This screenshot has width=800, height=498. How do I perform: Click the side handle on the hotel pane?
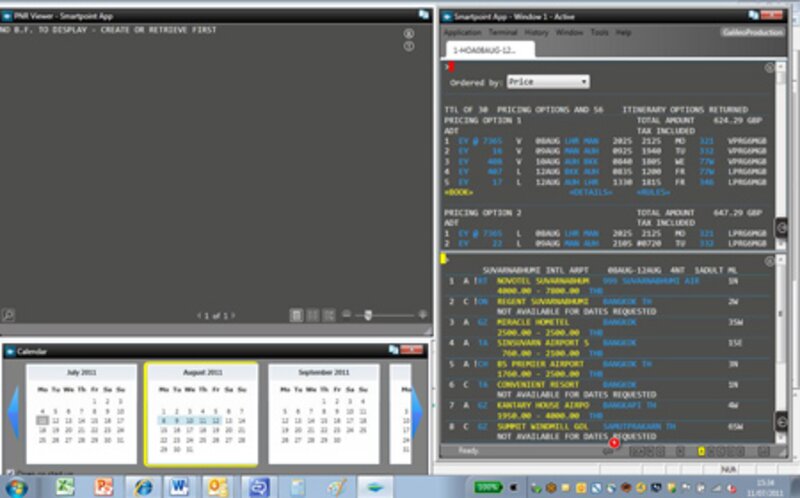point(782,421)
